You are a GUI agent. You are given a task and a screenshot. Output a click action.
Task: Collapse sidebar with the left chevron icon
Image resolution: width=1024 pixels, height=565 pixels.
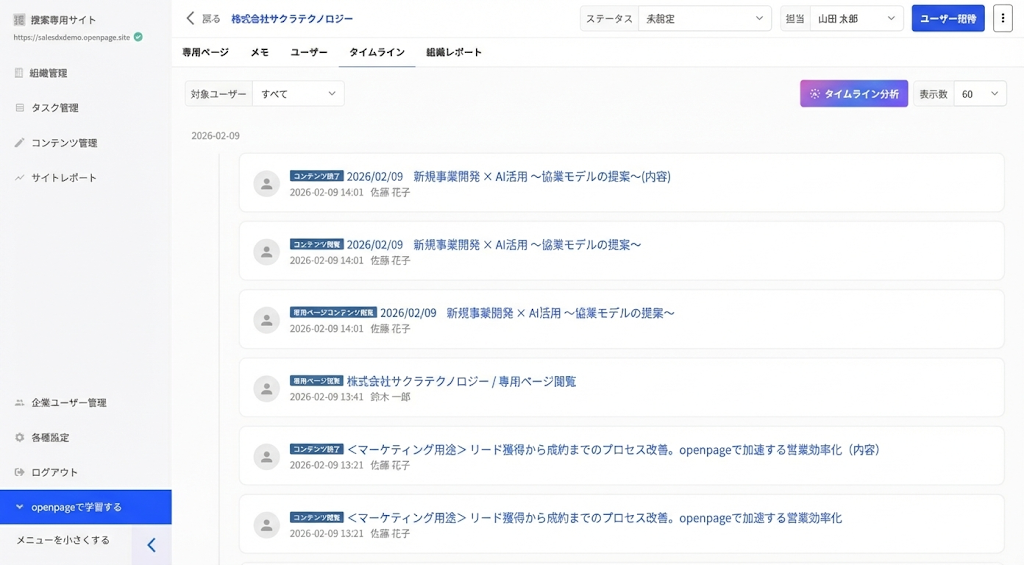pos(152,545)
